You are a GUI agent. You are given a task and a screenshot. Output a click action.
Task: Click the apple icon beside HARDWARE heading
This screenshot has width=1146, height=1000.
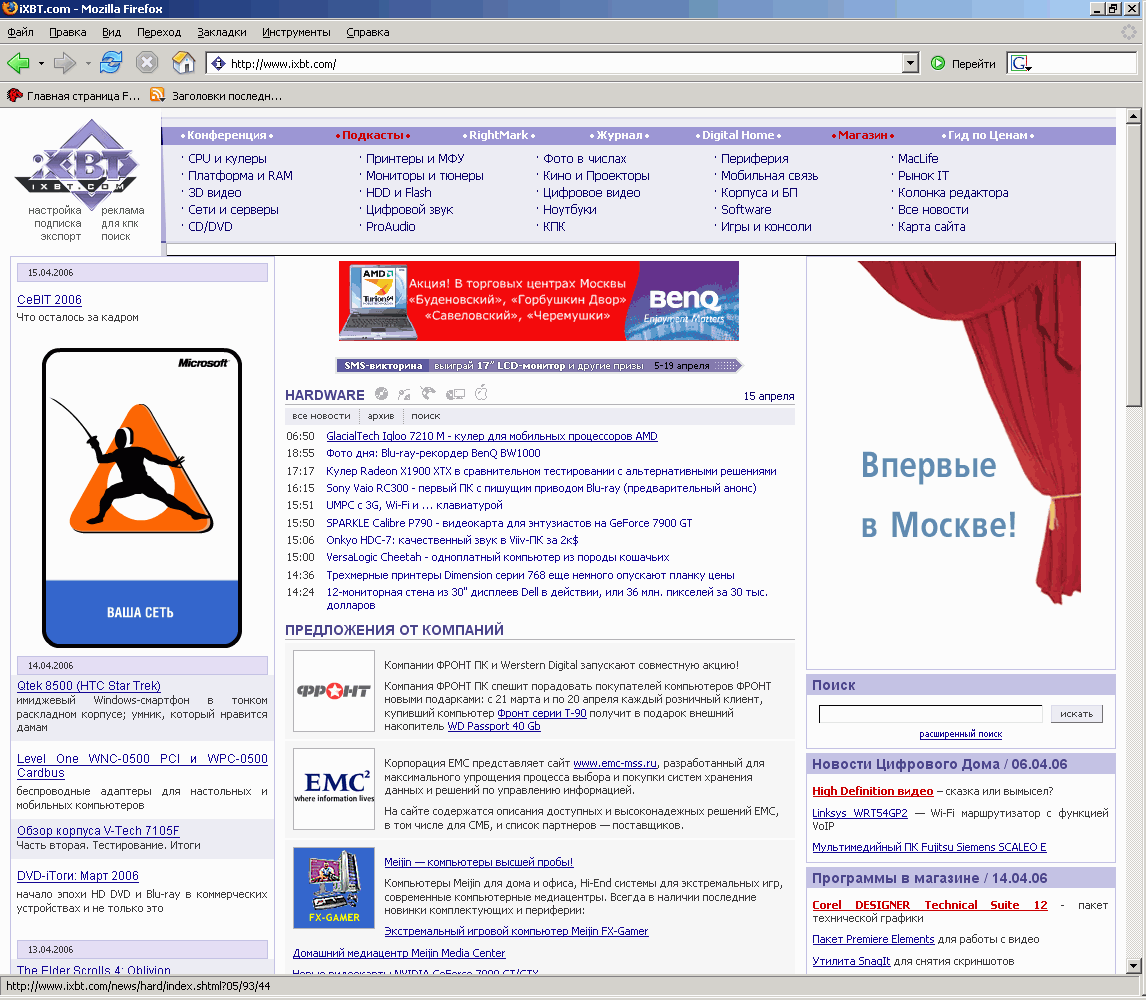(x=481, y=393)
